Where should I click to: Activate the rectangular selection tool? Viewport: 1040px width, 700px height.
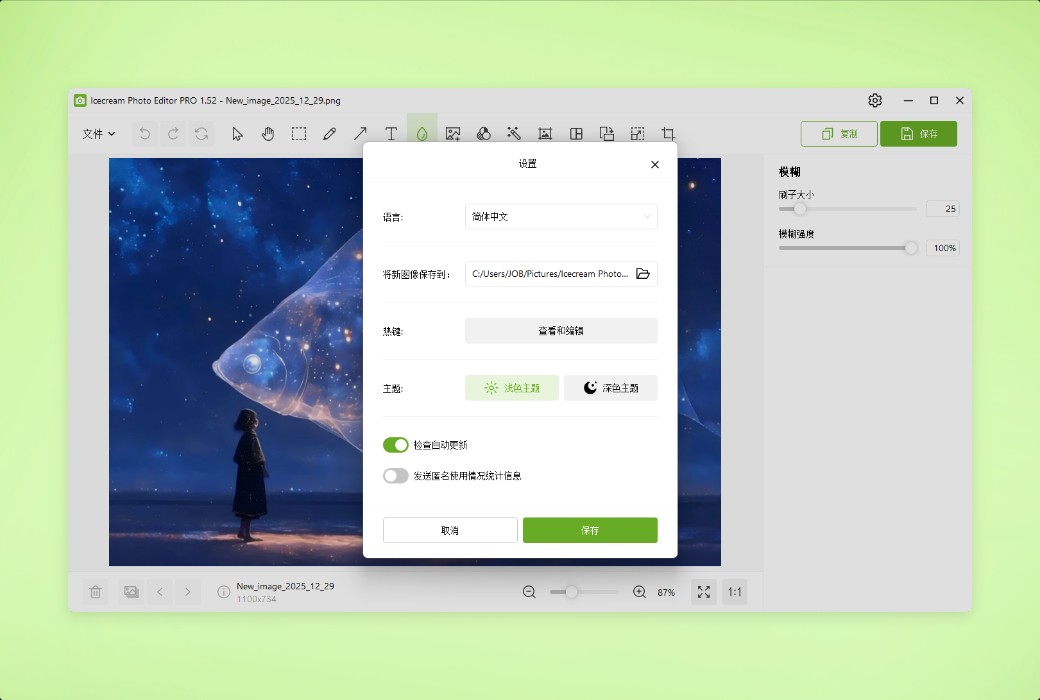298,133
